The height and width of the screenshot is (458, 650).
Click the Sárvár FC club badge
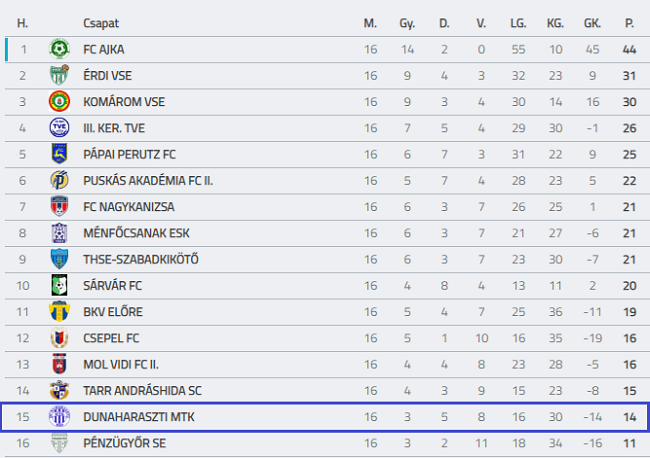pos(59,285)
